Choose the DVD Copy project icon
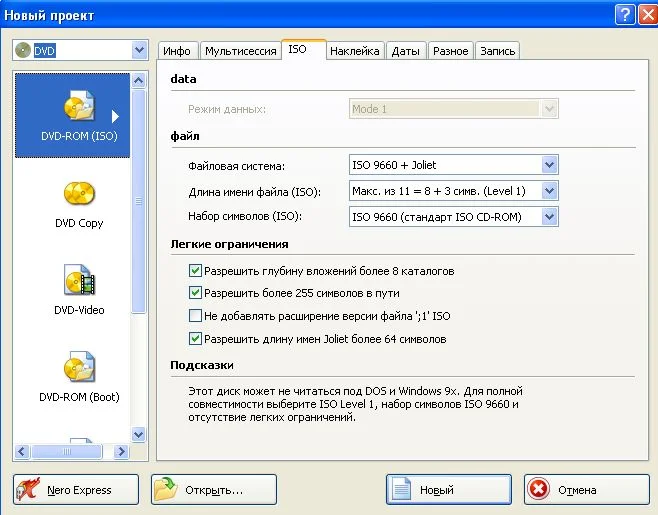 [79, 194]
